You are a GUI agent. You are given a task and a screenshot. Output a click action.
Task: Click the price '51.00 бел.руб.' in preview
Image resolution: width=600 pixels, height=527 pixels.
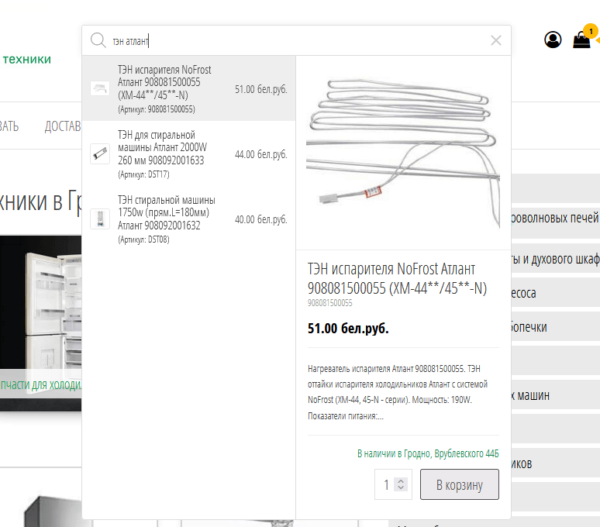pos(348,328)
